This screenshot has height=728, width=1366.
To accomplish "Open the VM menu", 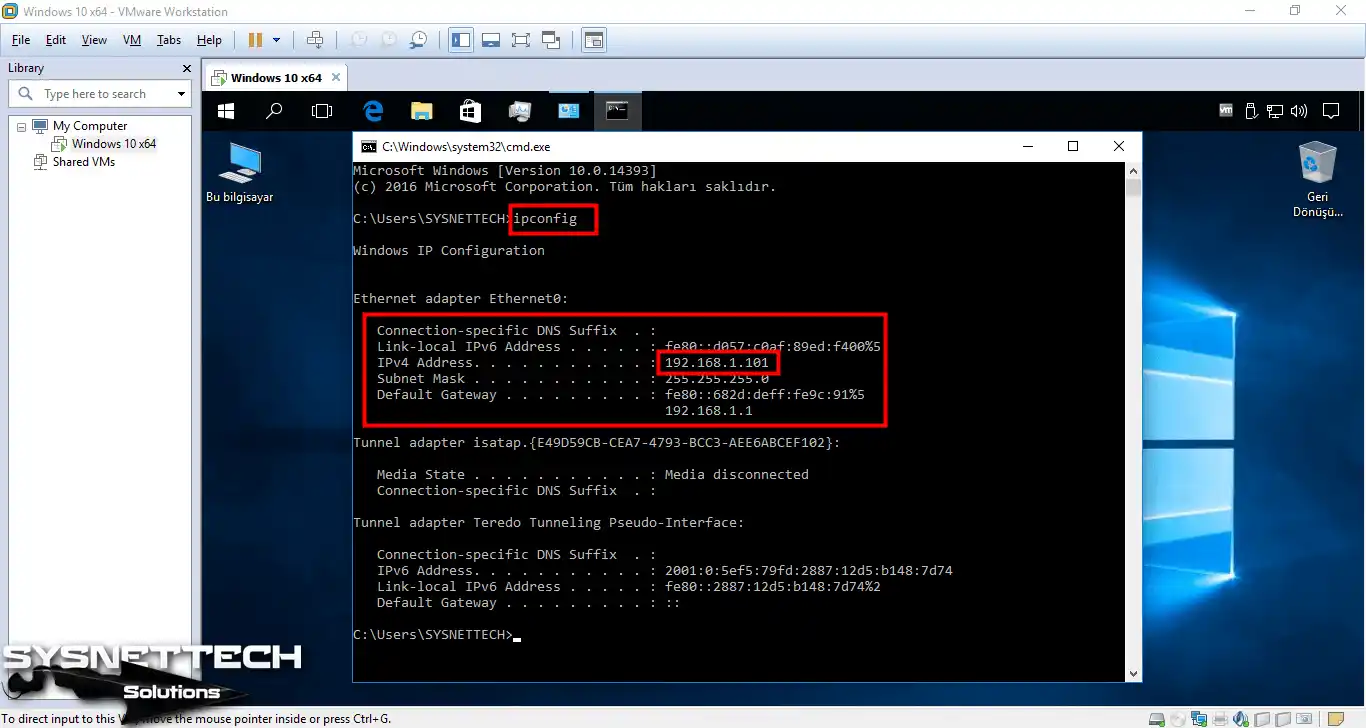I will coord(132,40).
